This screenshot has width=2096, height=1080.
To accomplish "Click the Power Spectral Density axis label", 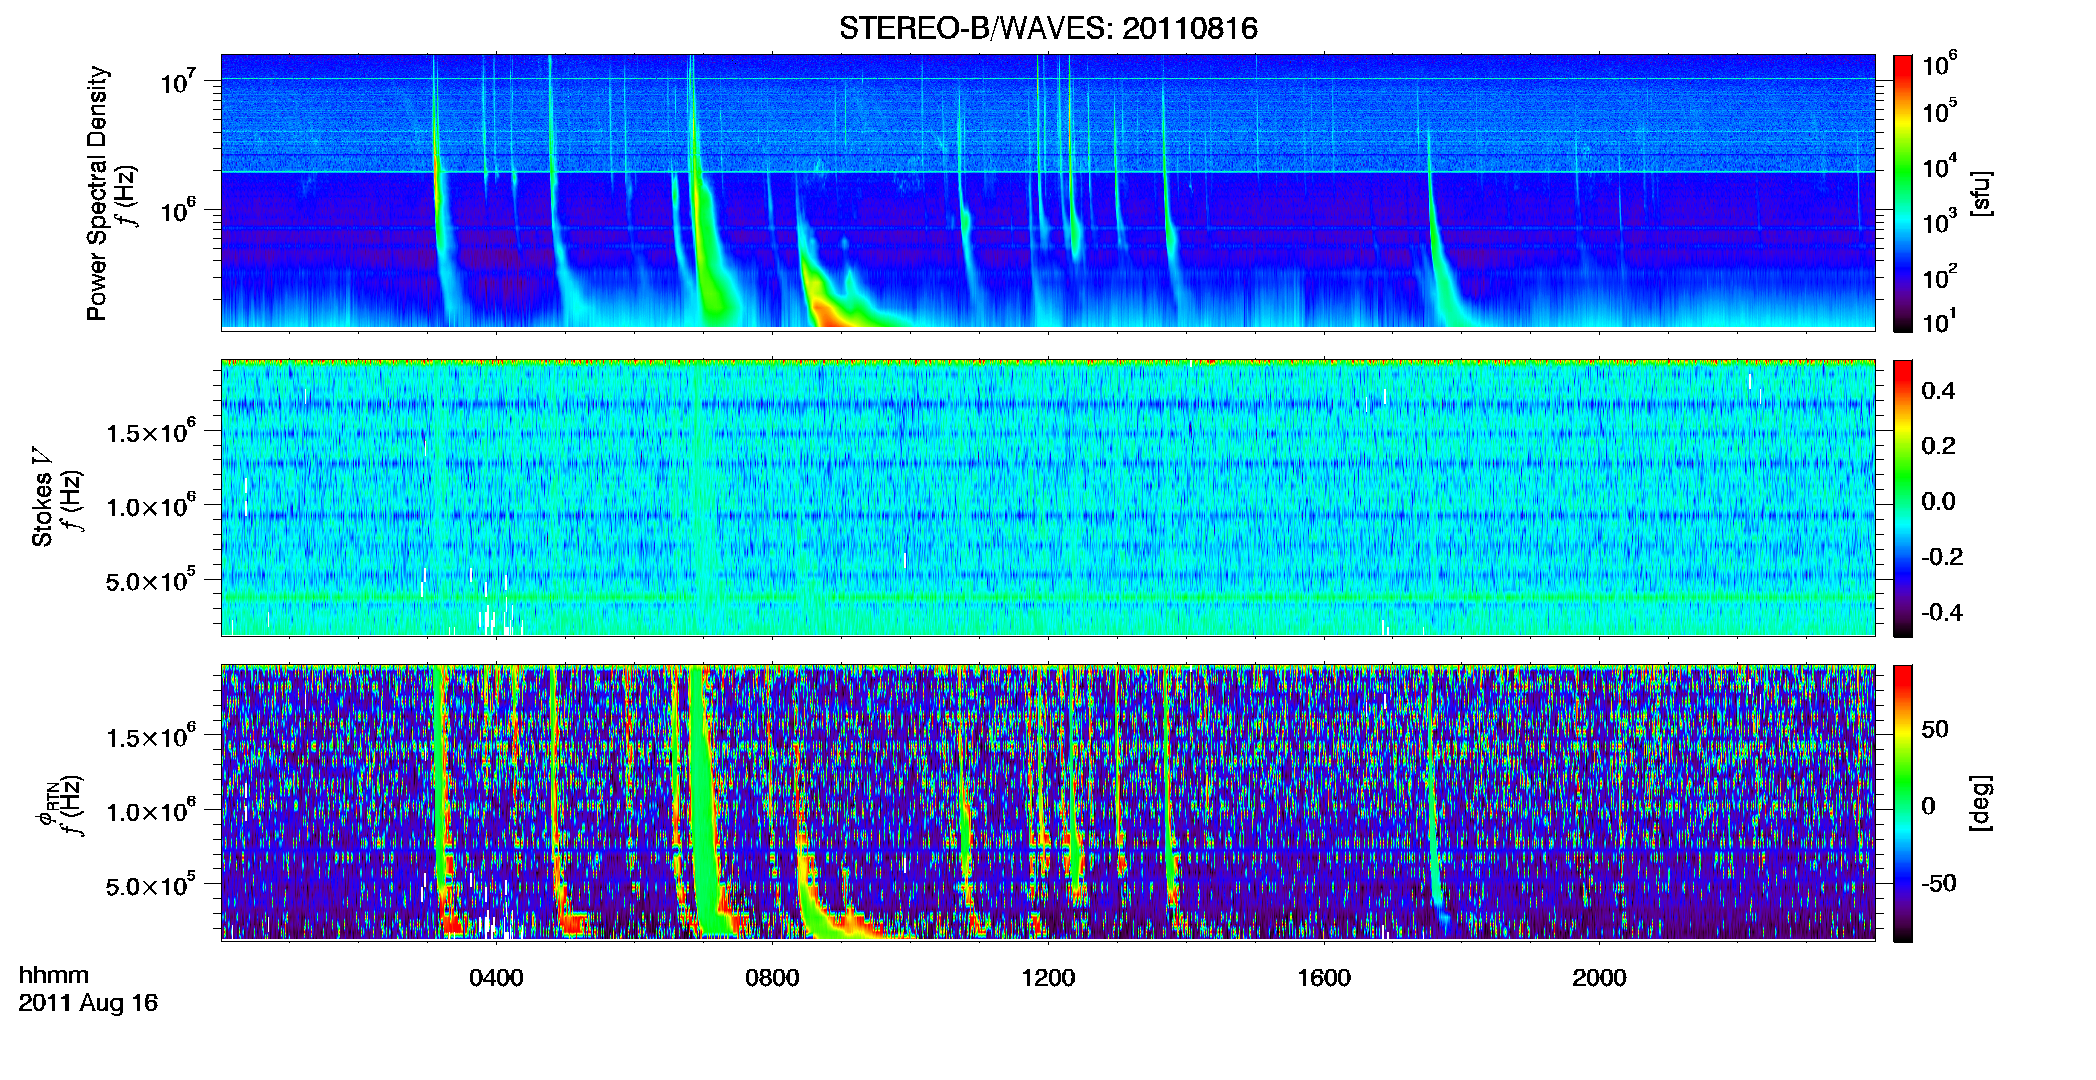I will 97,193.
